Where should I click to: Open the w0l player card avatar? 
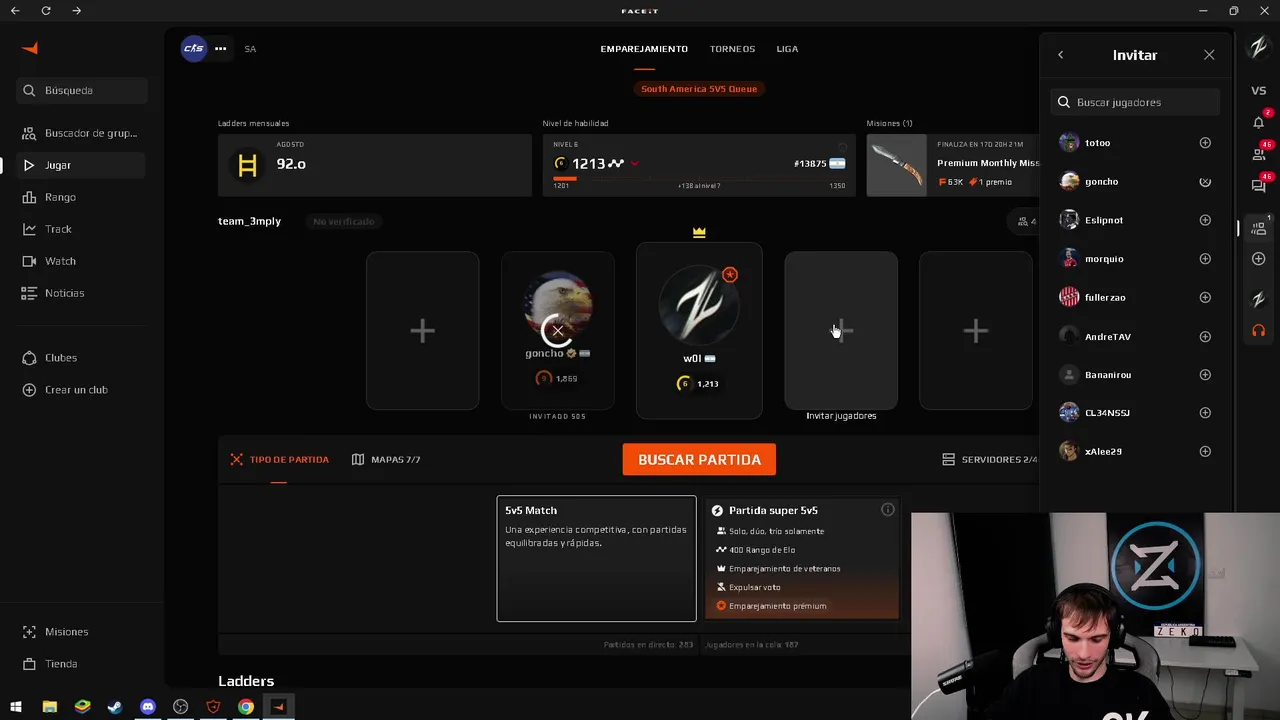[699, 306]
